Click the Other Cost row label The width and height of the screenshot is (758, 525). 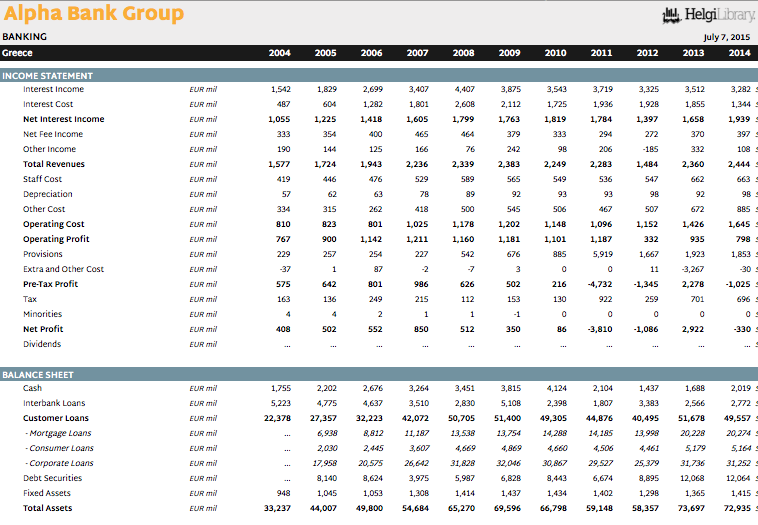44,209
